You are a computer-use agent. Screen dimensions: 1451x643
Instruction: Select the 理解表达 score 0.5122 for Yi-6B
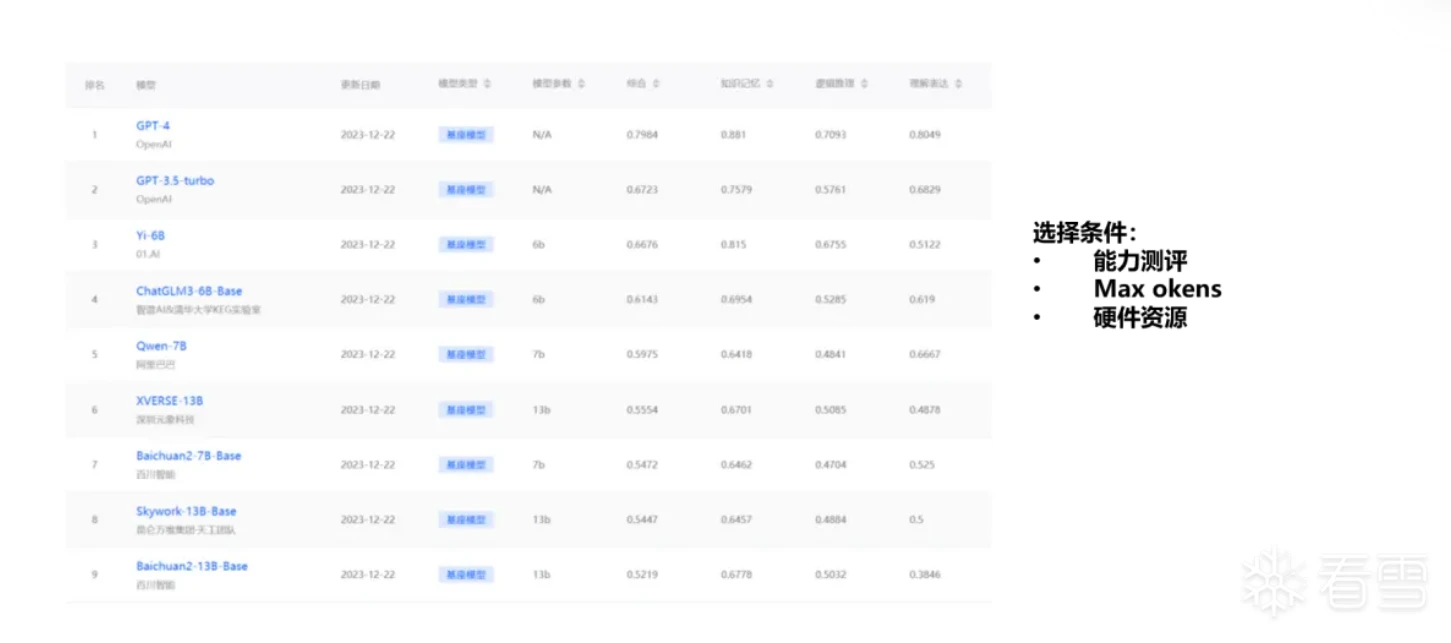[925, 244]
